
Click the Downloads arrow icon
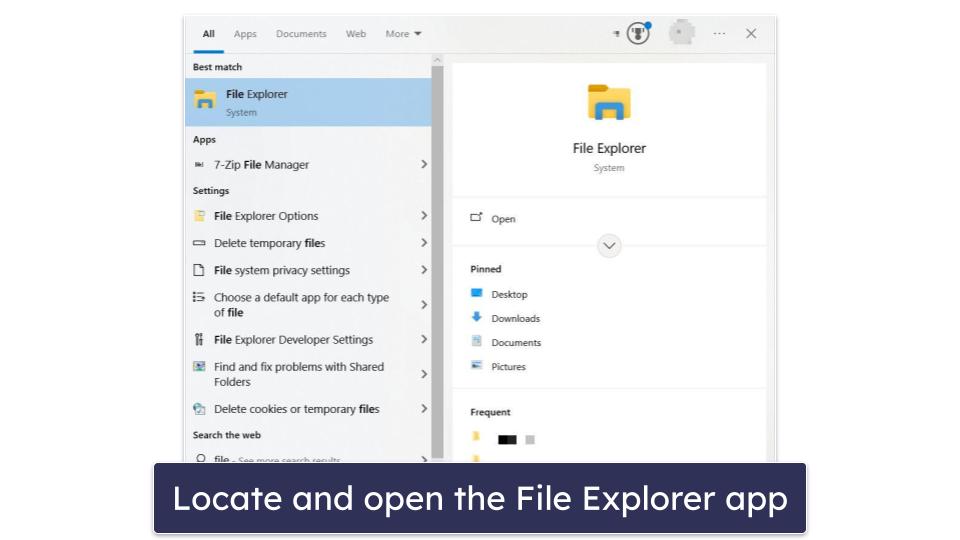(x=476, y=317)
